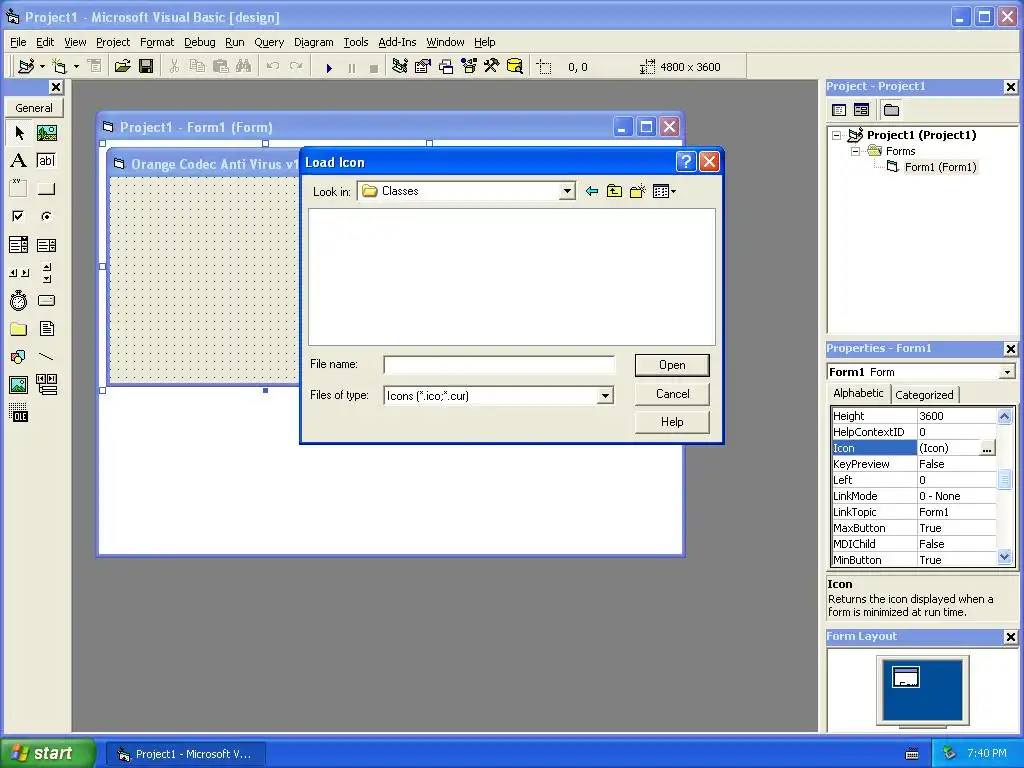Select the Timer control tool
Screen dimensions: 1024x768
pos(19,301)
